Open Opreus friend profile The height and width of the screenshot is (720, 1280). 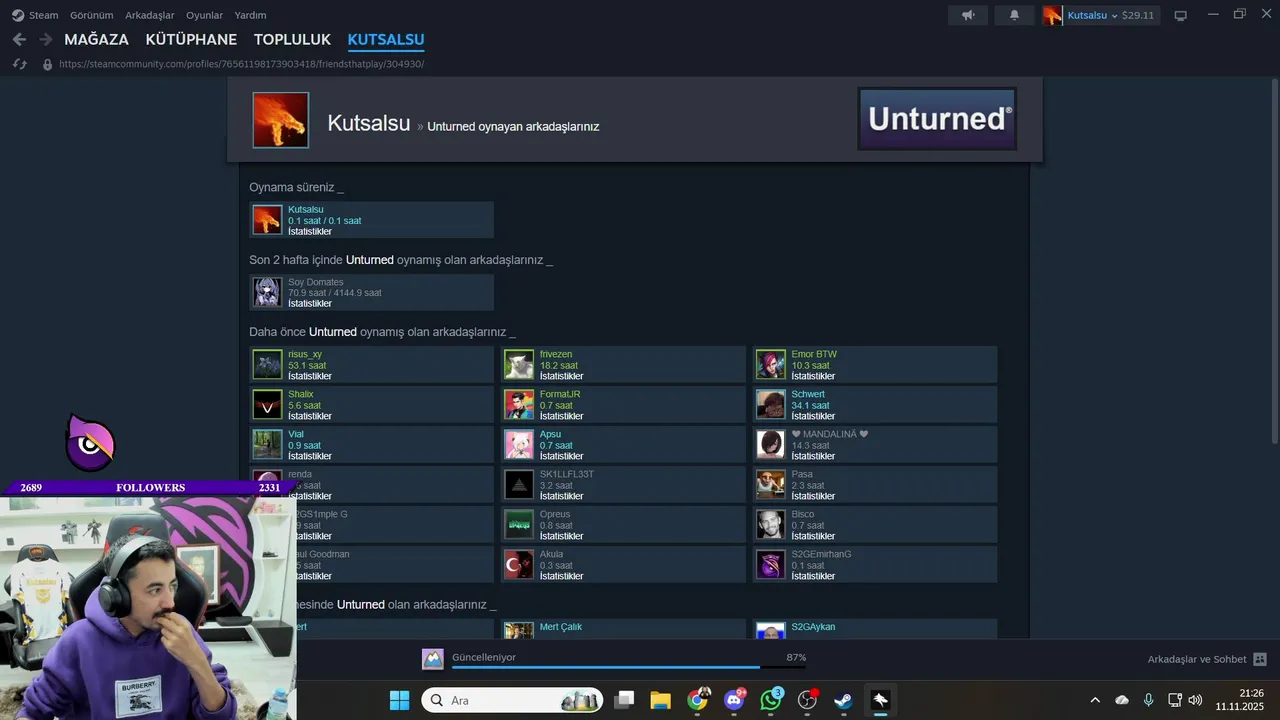pyautogui.click(x=555, y=514)
